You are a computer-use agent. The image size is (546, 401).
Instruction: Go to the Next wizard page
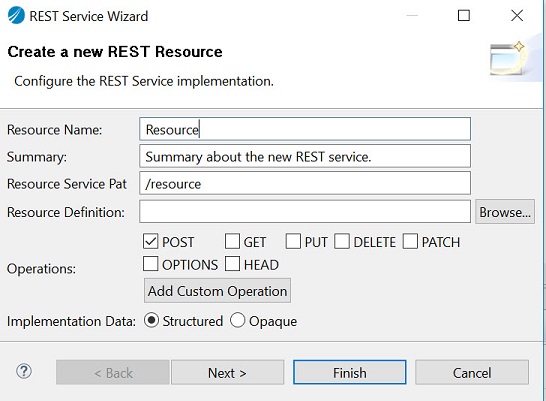[227, 372]
